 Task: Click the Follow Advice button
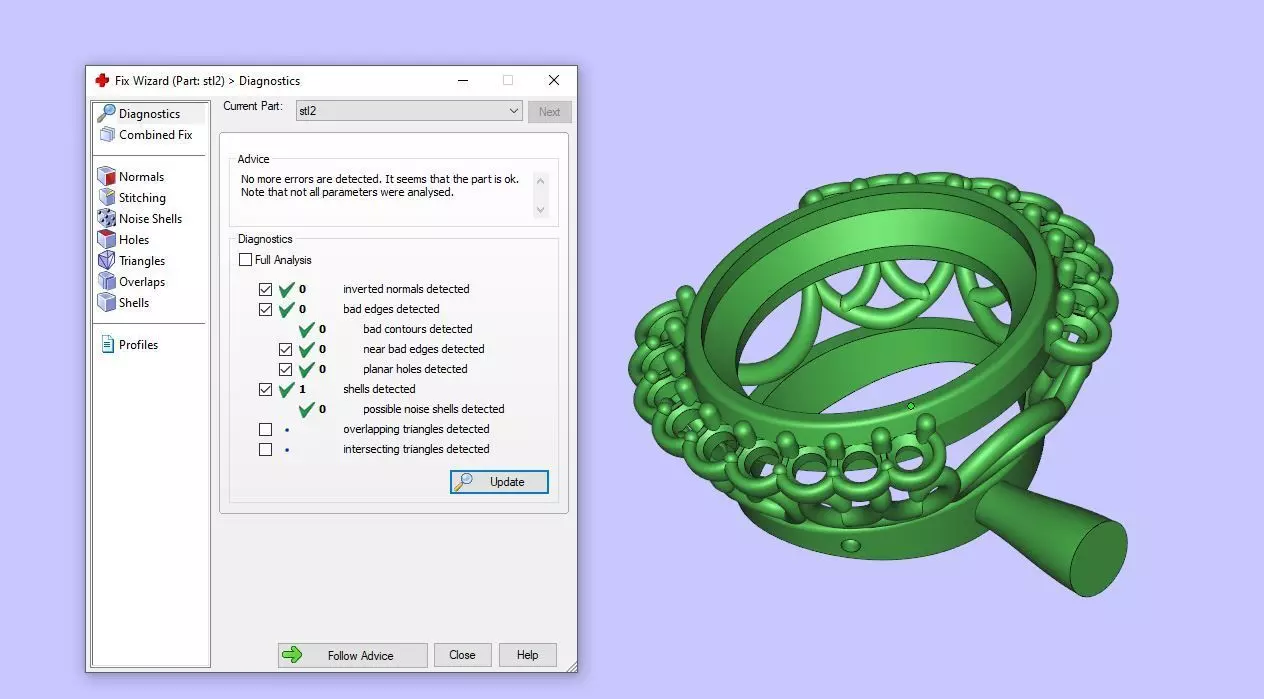[x=353, y=655]
